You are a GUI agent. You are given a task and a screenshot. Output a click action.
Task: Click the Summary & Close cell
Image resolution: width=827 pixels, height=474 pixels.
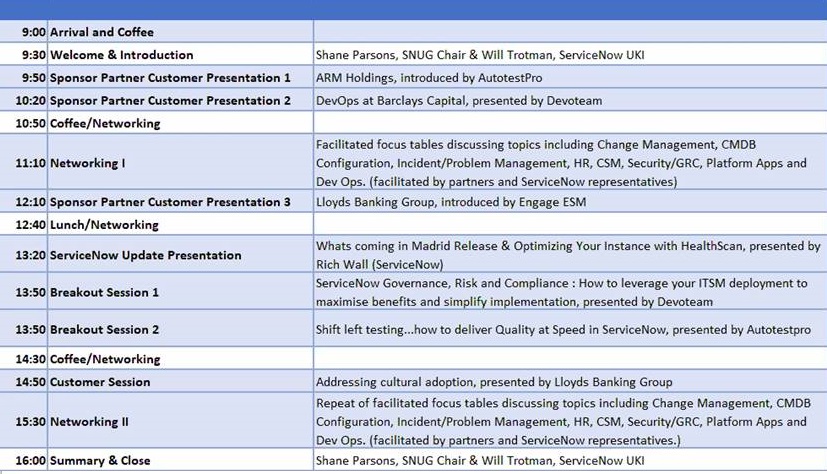[x=180, y=460]
